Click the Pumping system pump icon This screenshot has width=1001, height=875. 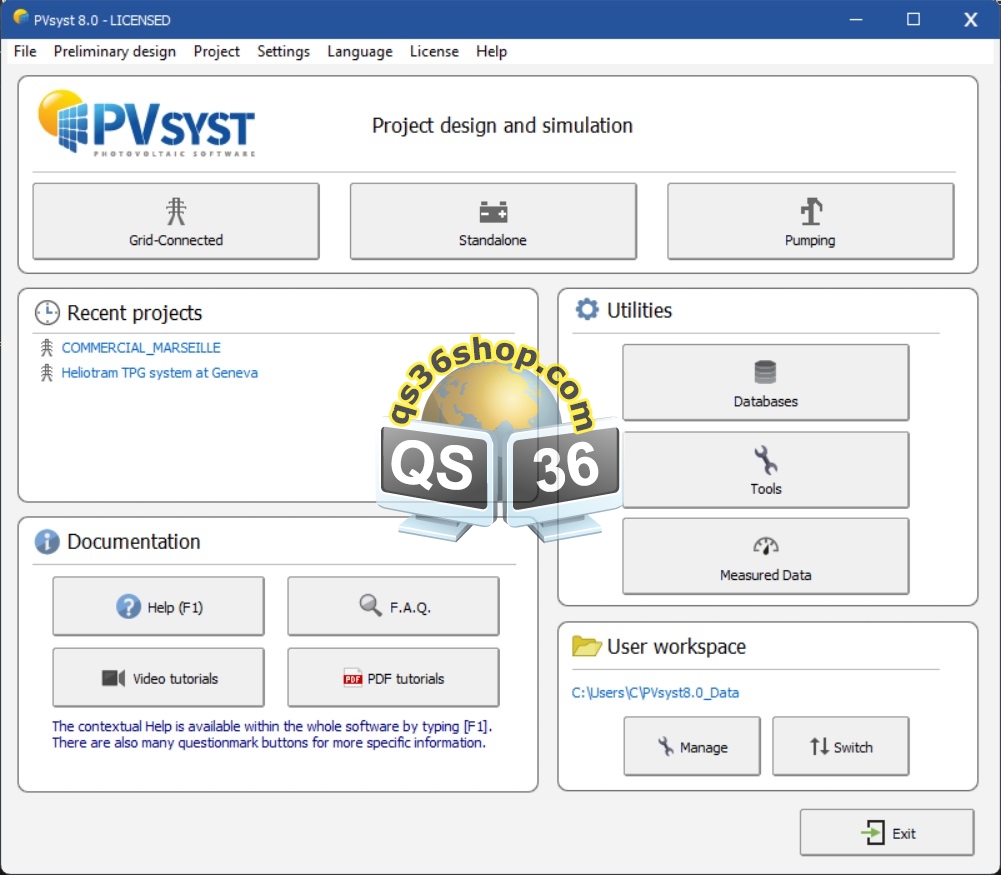[x=811, y=211]
